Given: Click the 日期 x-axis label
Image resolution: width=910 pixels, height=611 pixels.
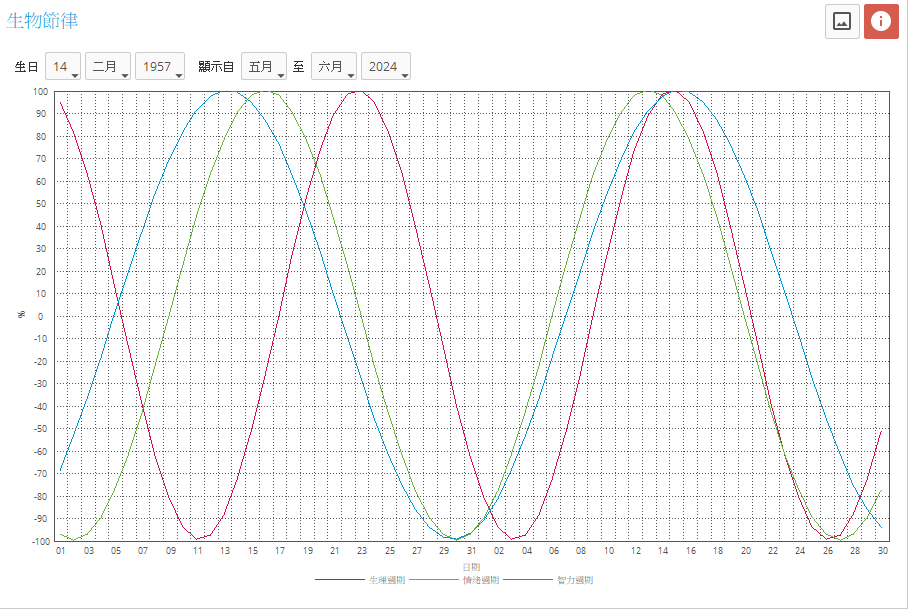Looking at the screenshot, I should [471, 566].
